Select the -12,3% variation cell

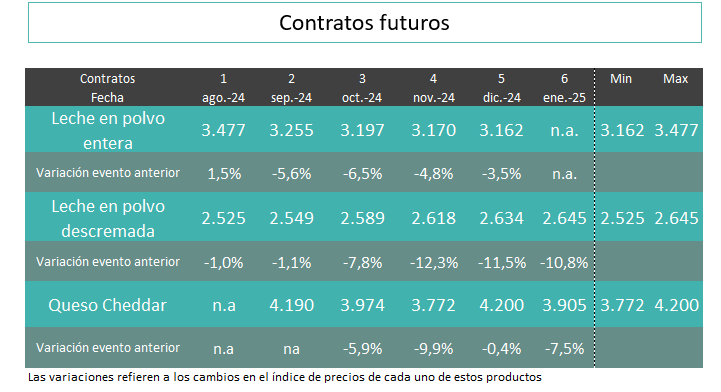pos(434,262)
